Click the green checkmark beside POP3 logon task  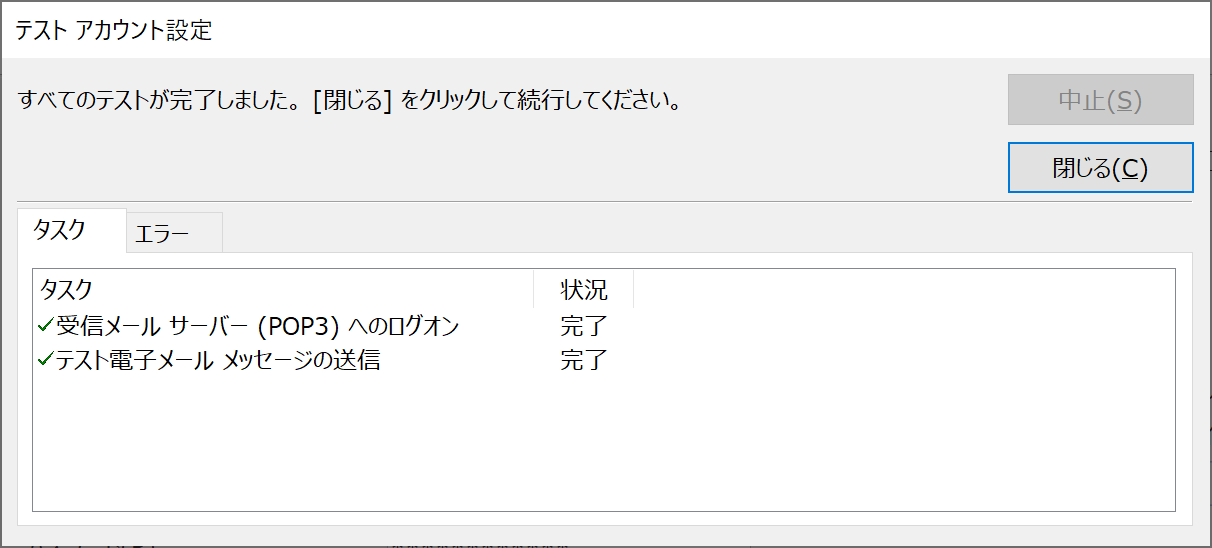point(45,325)
